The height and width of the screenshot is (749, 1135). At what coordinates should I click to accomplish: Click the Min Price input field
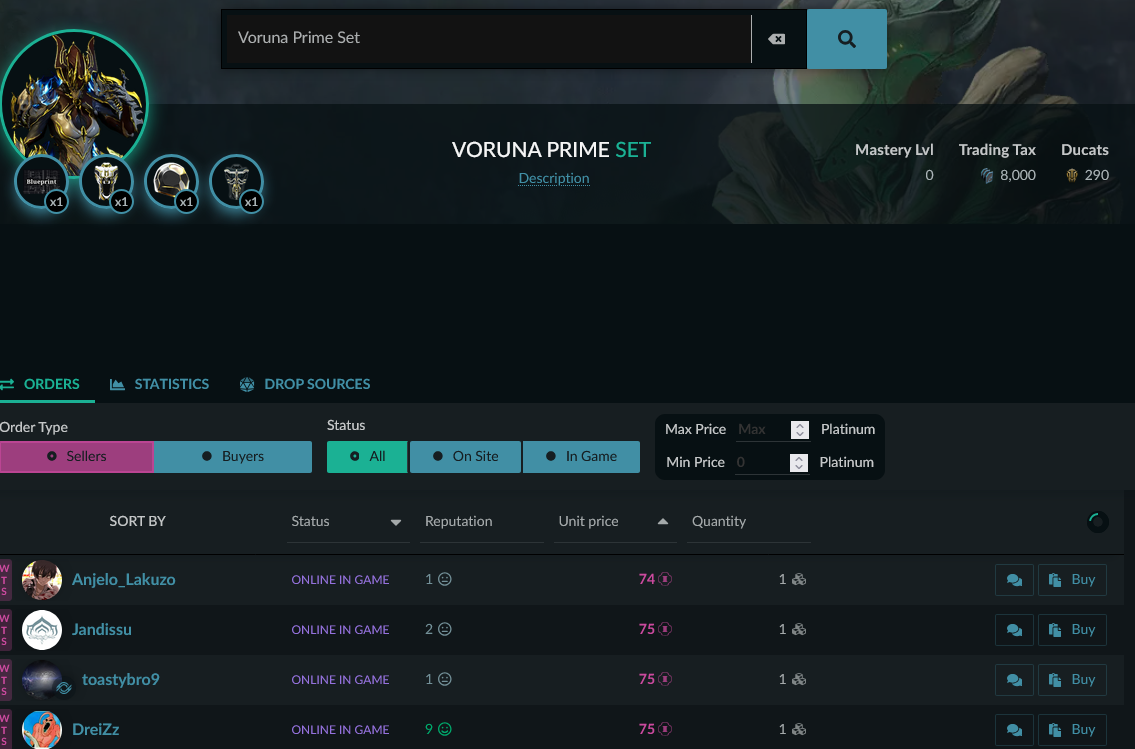pyautogui.click(x=761, y=462)
